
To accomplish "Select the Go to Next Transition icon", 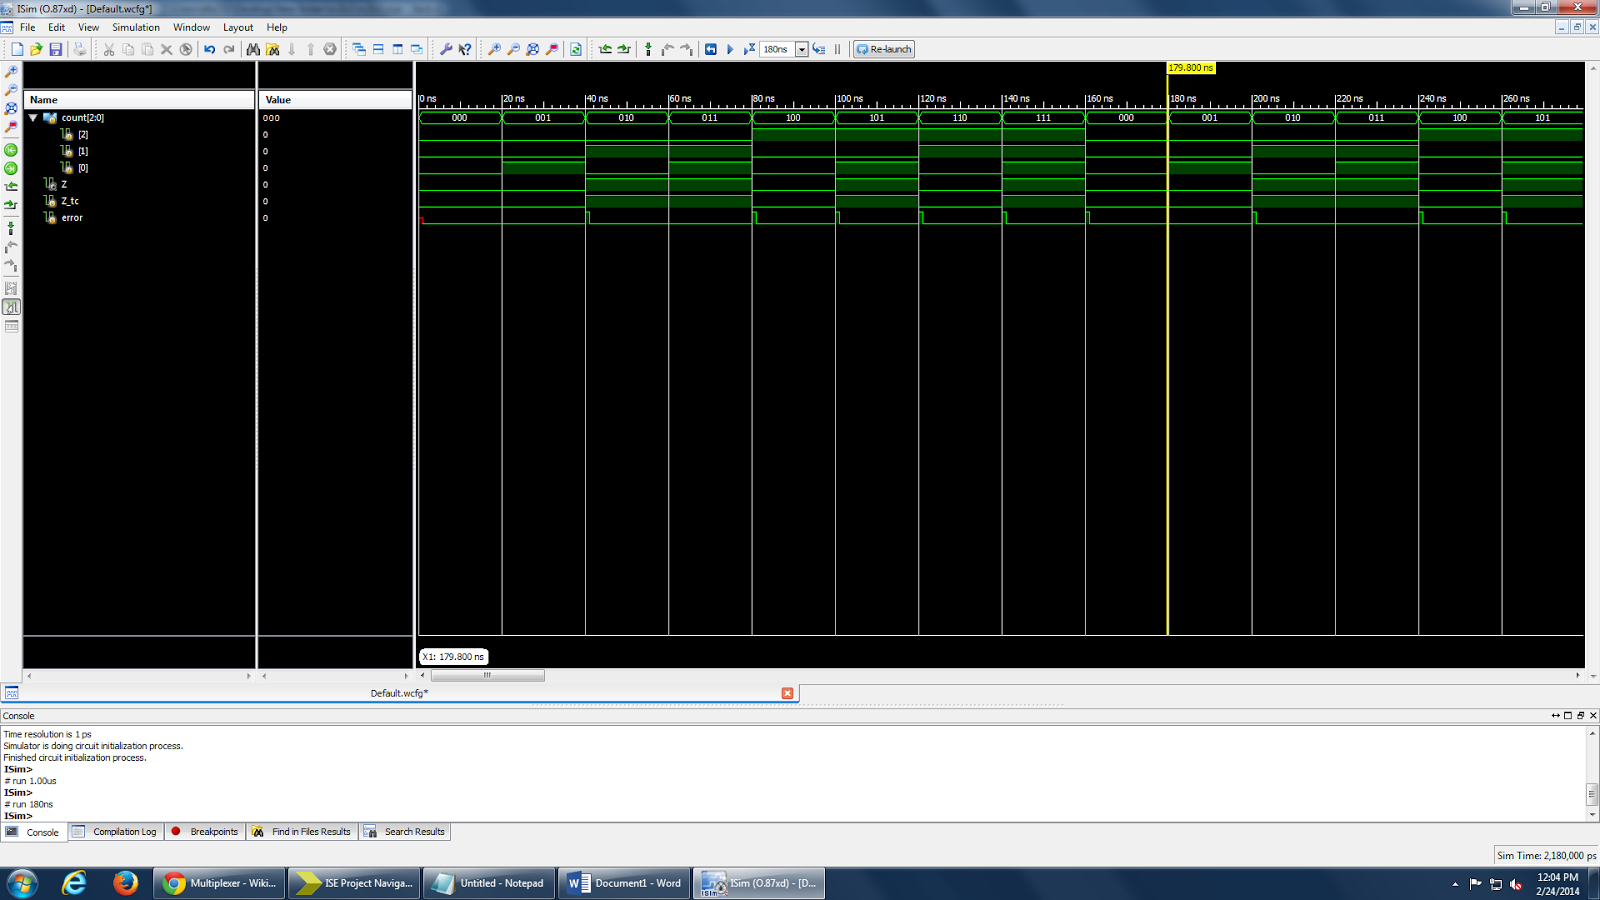I will point(625,48).
